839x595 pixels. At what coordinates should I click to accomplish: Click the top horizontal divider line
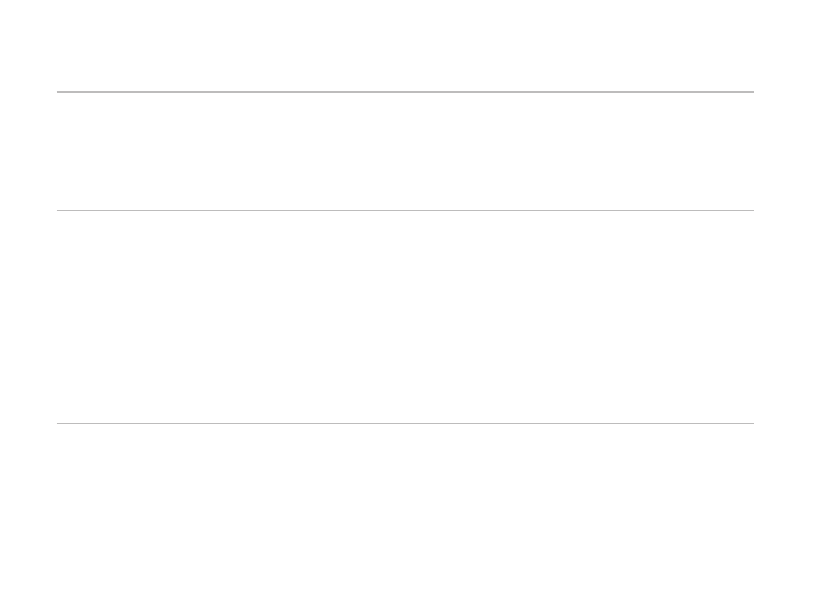click(404, 92)
